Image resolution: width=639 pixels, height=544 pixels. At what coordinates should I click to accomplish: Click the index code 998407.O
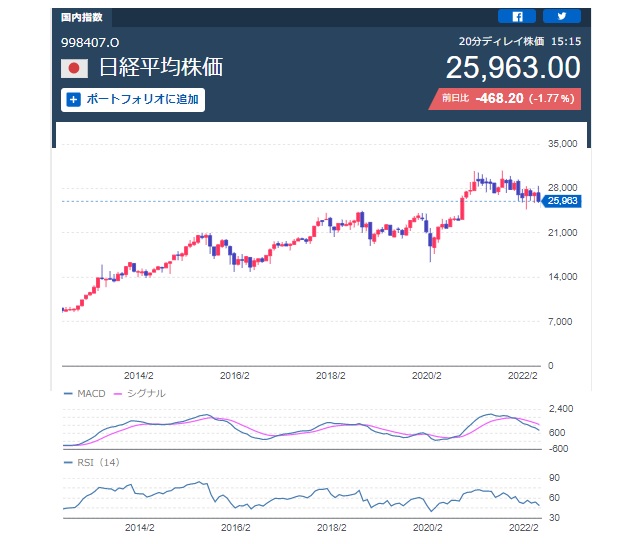tap(90, 43)
